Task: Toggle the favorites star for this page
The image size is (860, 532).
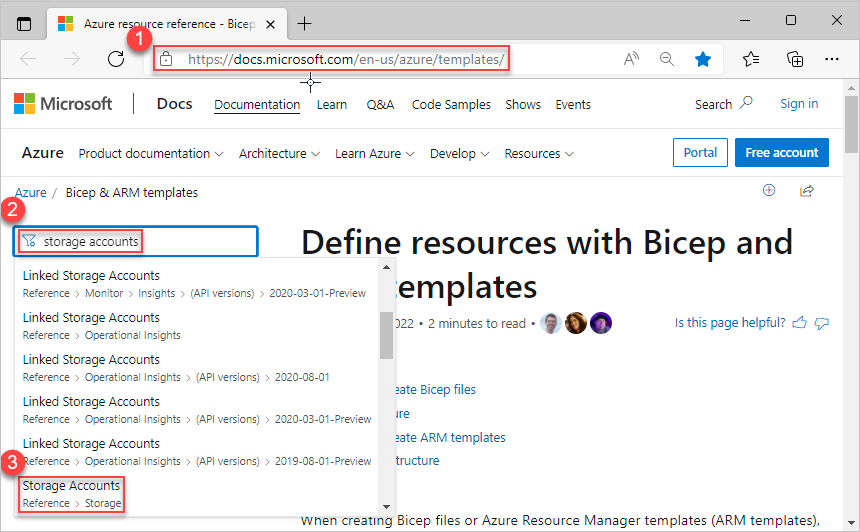Action: click(x=703, y=59)
